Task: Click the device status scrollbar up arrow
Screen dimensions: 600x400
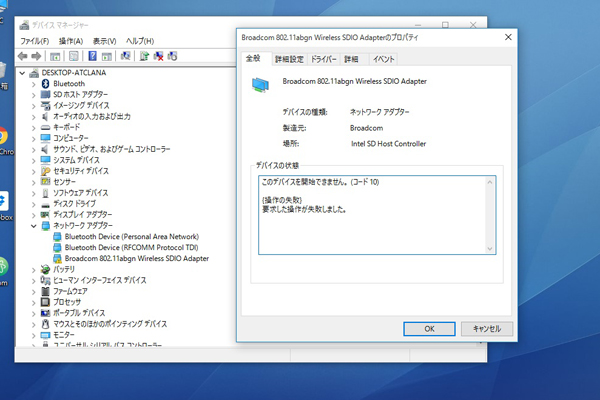Action: (490, 182)
